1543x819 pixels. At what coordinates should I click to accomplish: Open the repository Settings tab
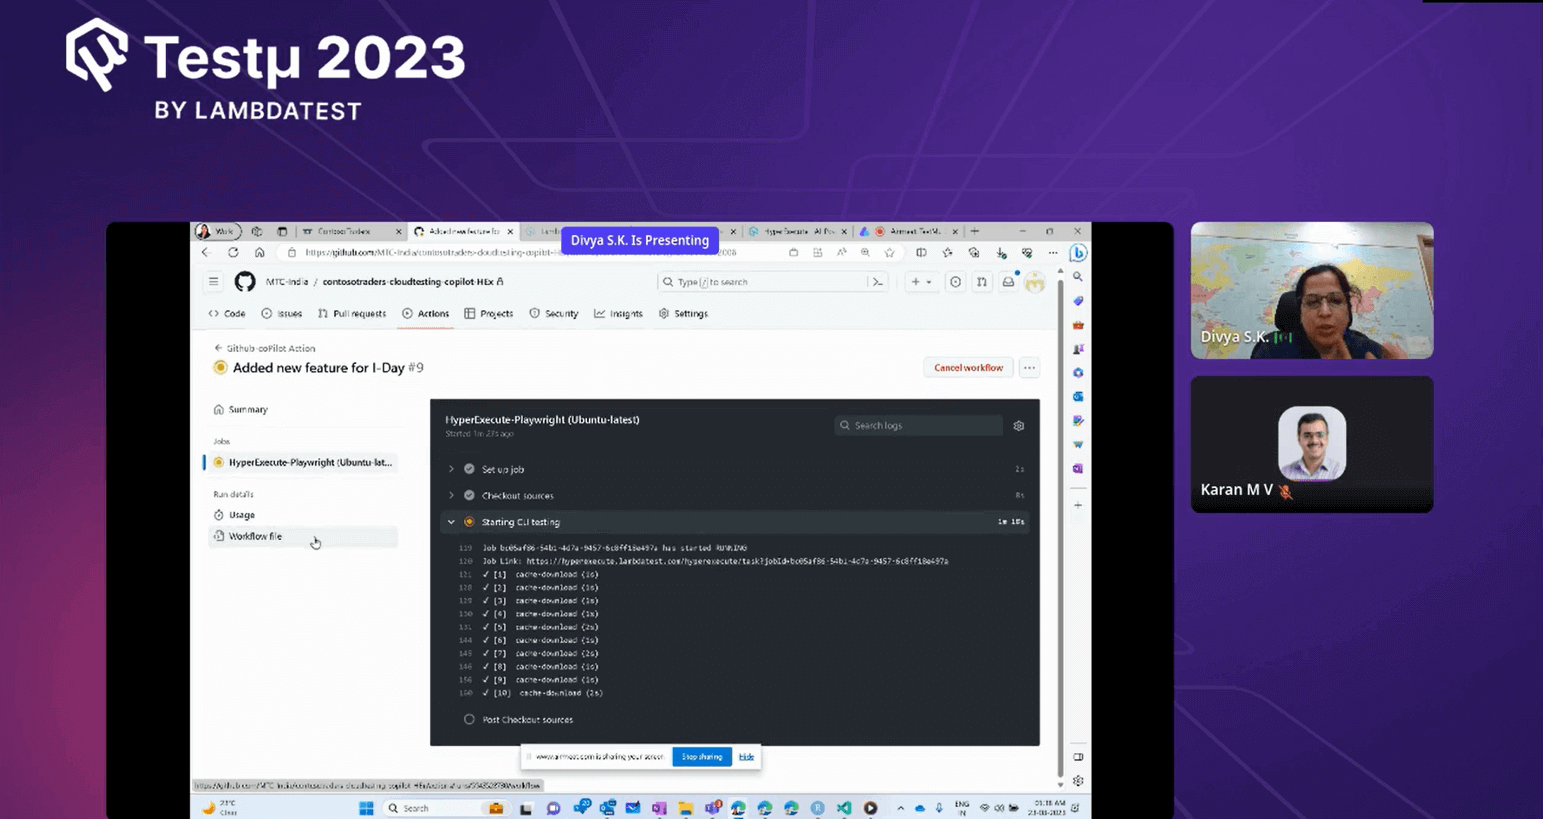683,314
